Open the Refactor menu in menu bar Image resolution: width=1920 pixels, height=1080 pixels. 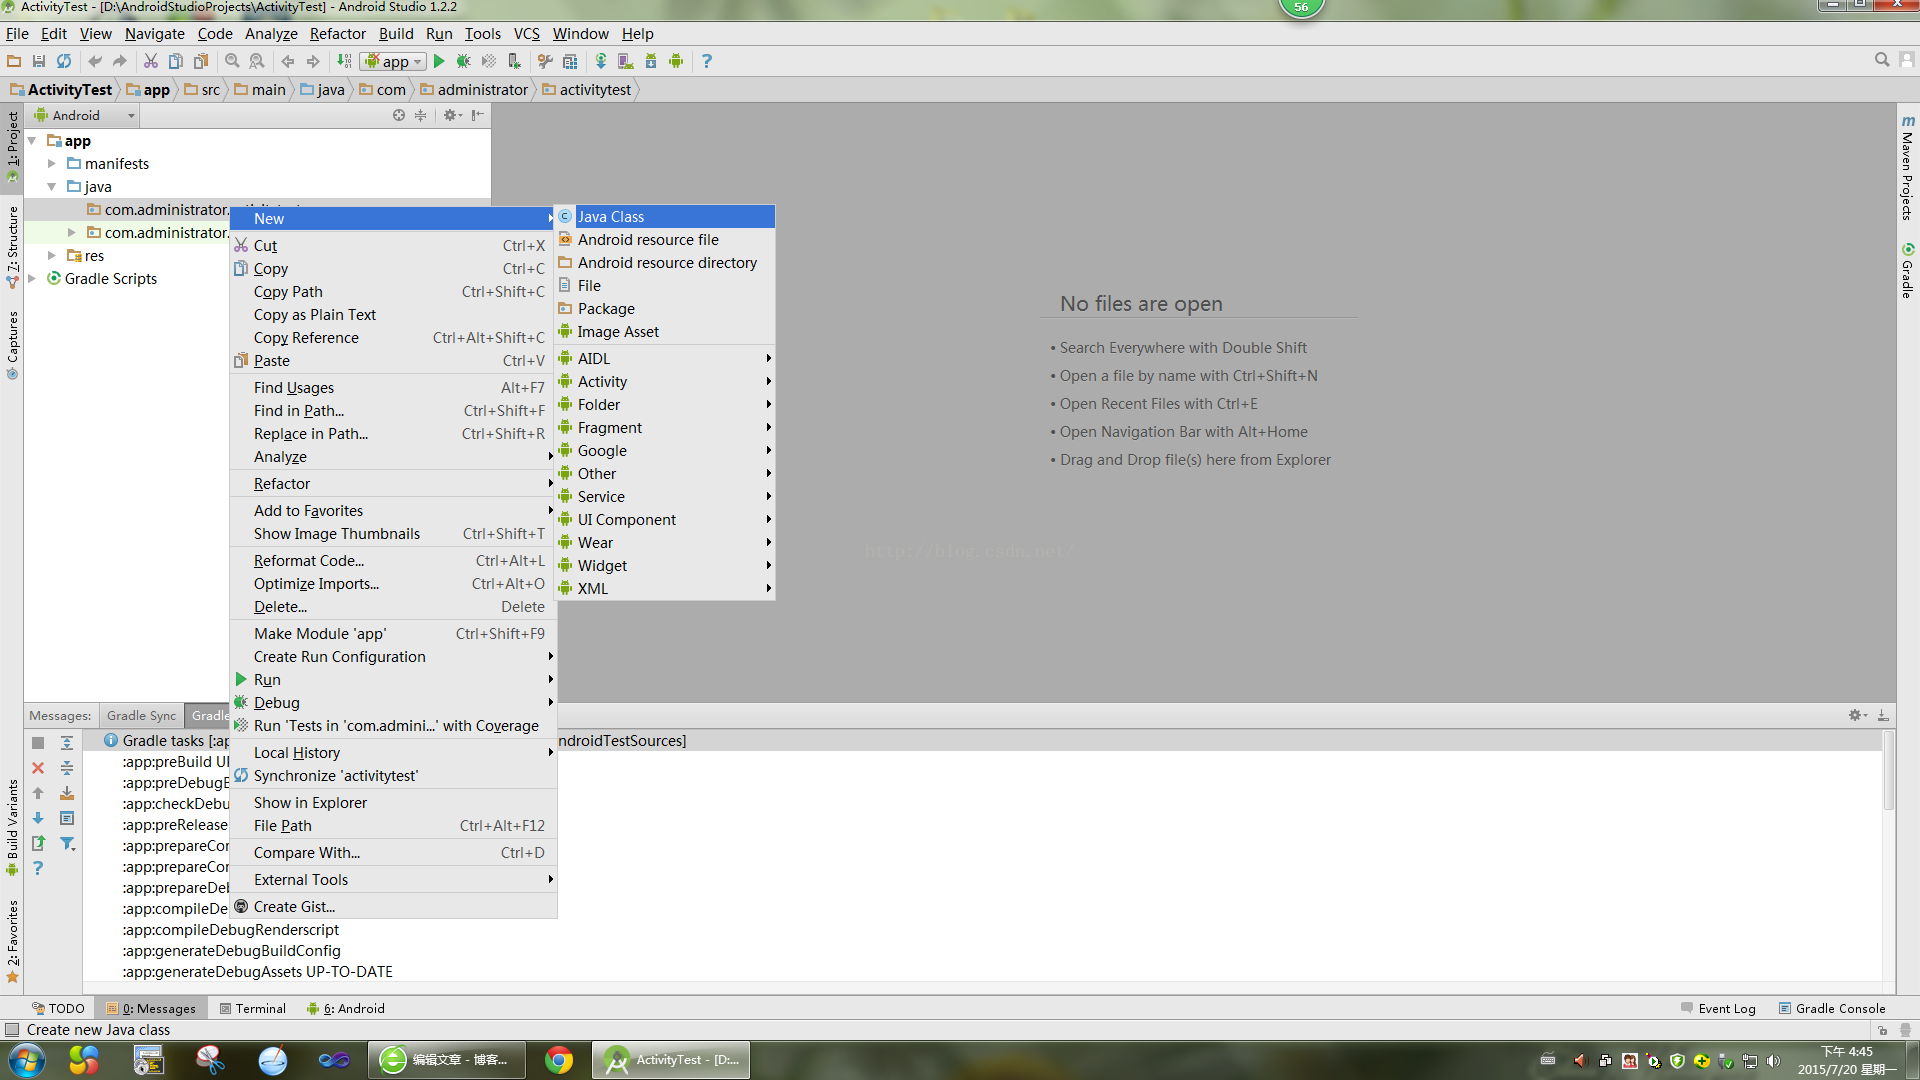[x=337, y=34]
